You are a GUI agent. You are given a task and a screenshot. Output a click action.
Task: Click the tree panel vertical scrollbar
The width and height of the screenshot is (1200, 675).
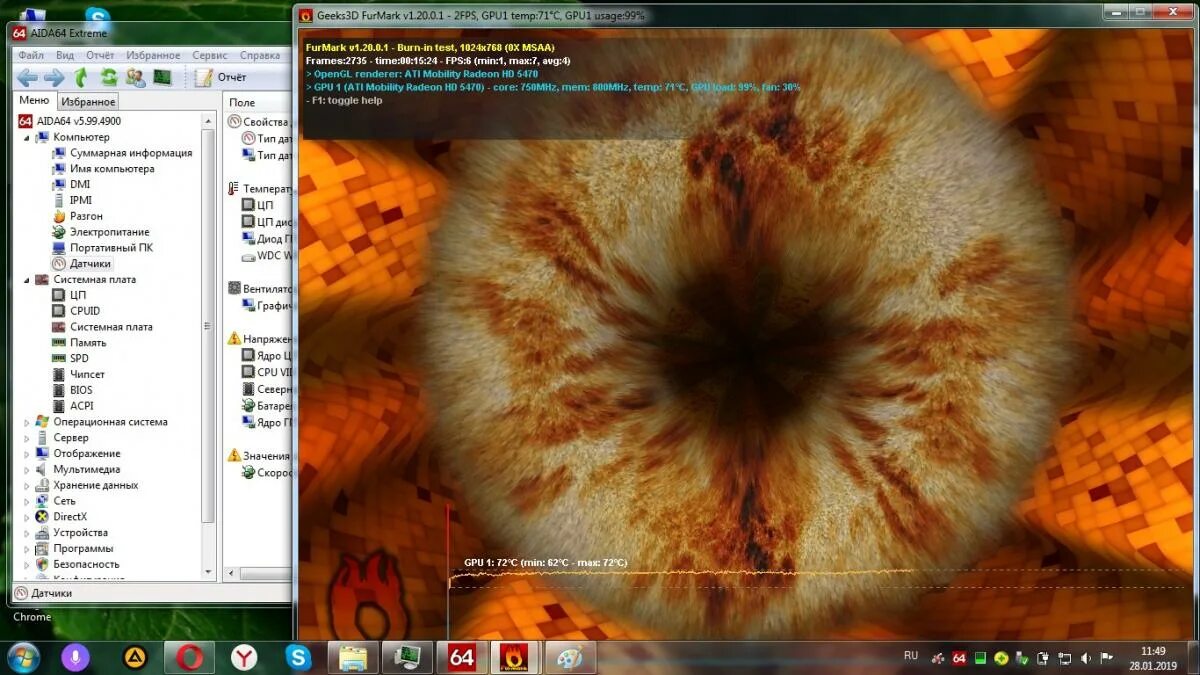click(x=208, y=325)
